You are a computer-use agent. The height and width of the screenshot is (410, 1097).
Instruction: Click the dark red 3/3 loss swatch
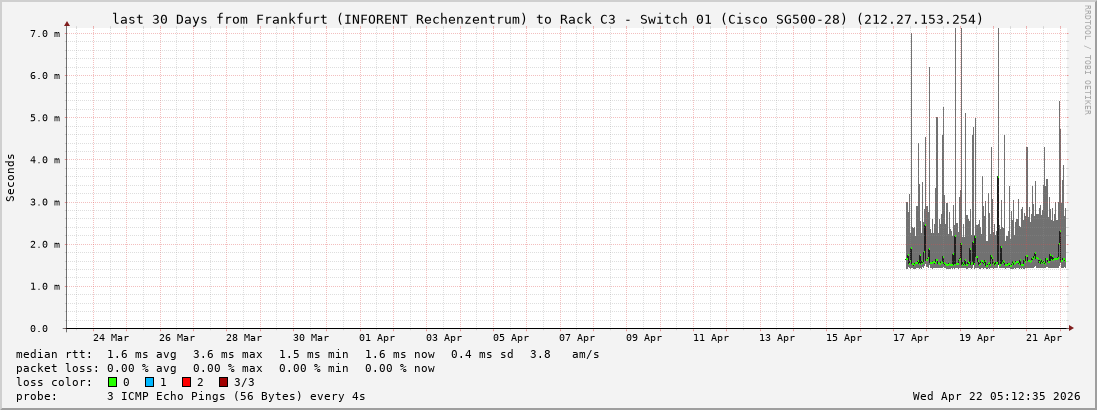[223, 382]
